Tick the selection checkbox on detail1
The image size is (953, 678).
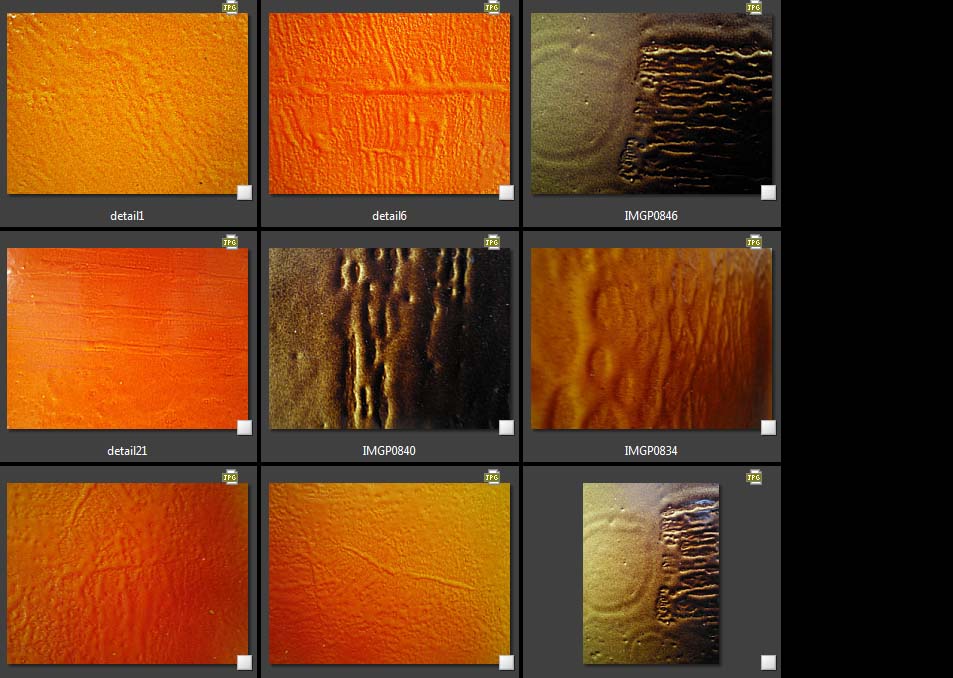coord(244,193)
